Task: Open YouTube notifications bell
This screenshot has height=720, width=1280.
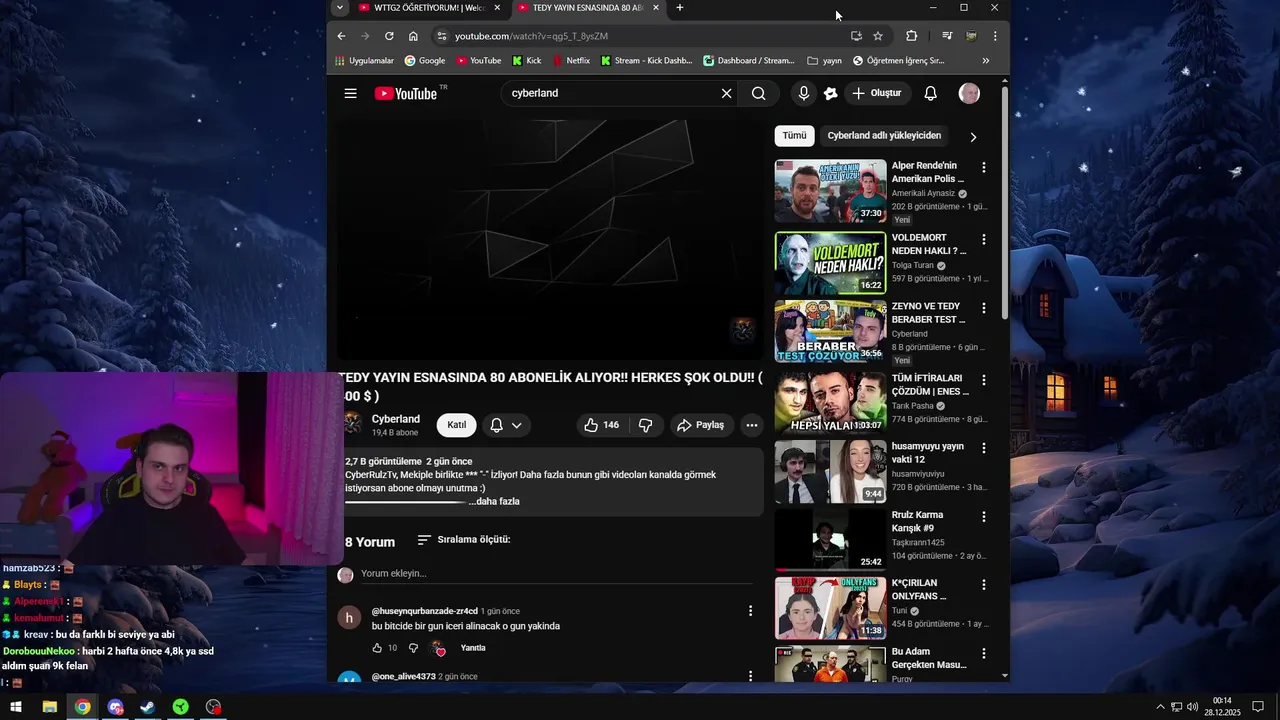Action: click(x=930, y=93)
